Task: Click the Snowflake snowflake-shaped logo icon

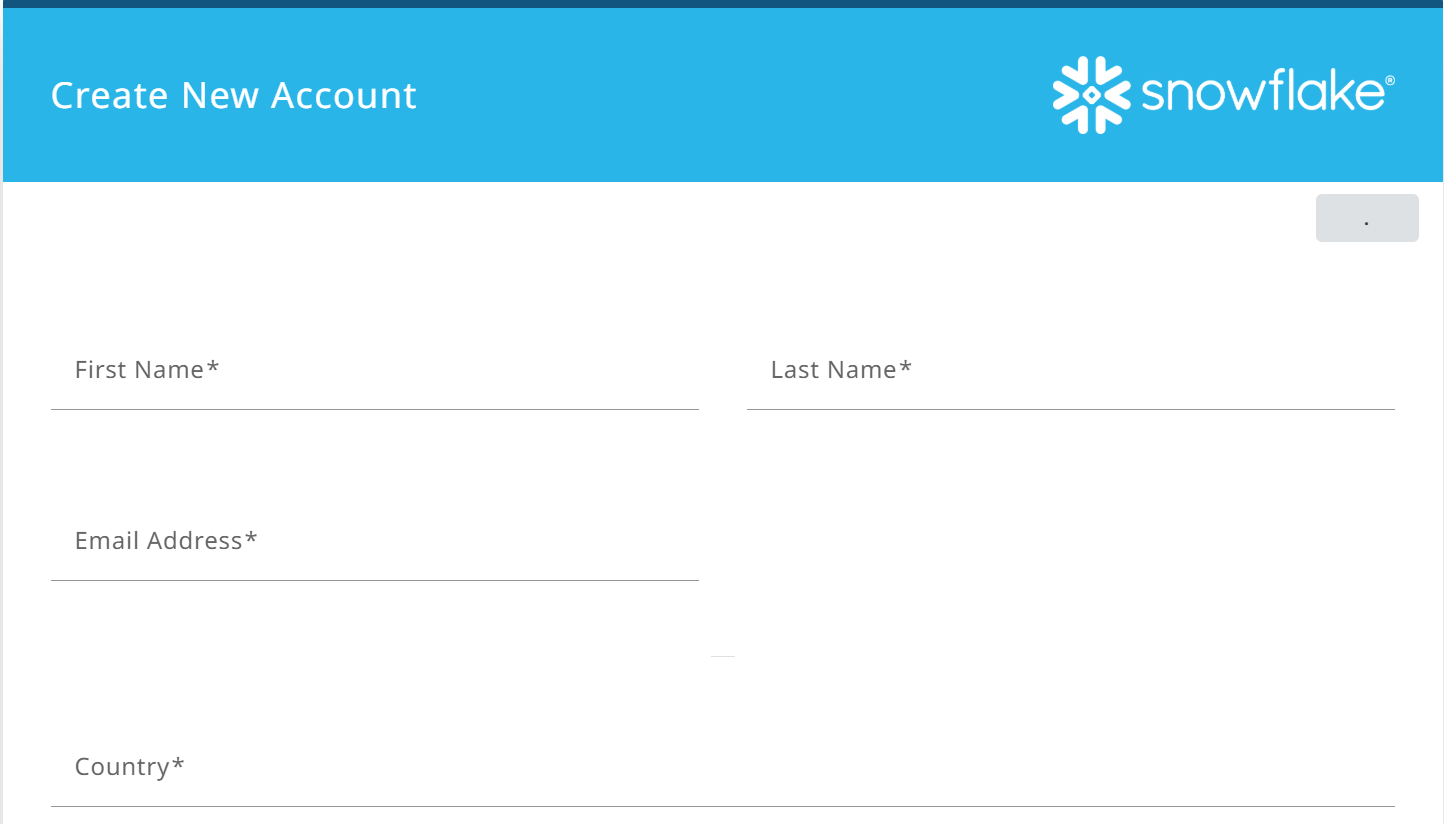Action: click(x=1092, y=95)
